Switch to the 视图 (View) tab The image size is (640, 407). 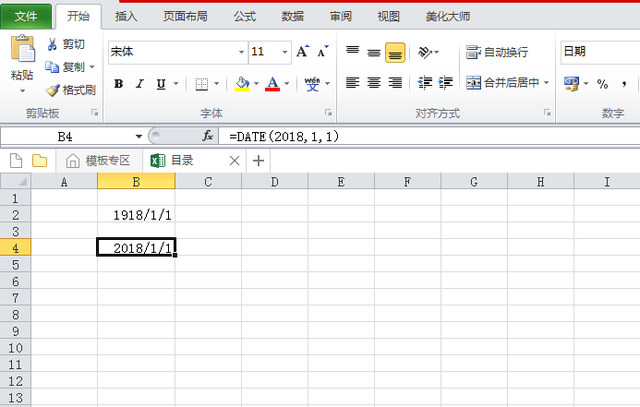tap(389, 16)
